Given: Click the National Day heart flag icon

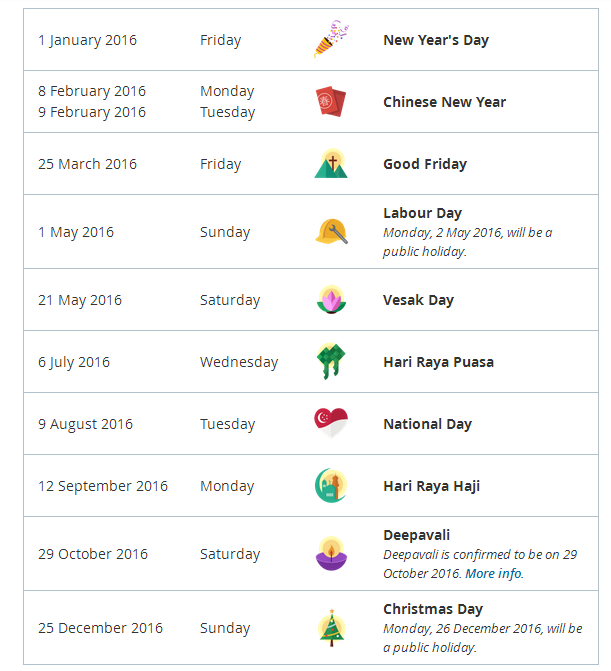Looking at the screenshot, I should pos(331,423).
